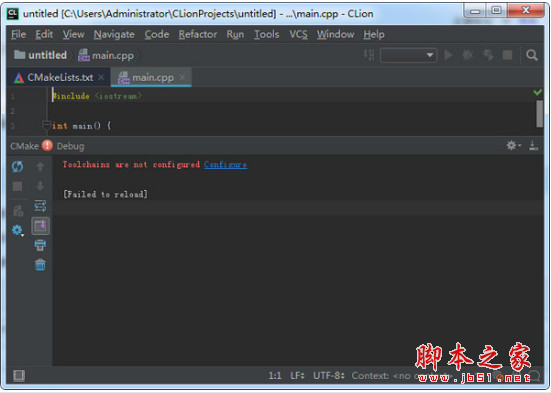The width and height of the screenshot is (551, 393).
Task: Toggle soft-wrap in CMake output
Action: click(40, 206)
